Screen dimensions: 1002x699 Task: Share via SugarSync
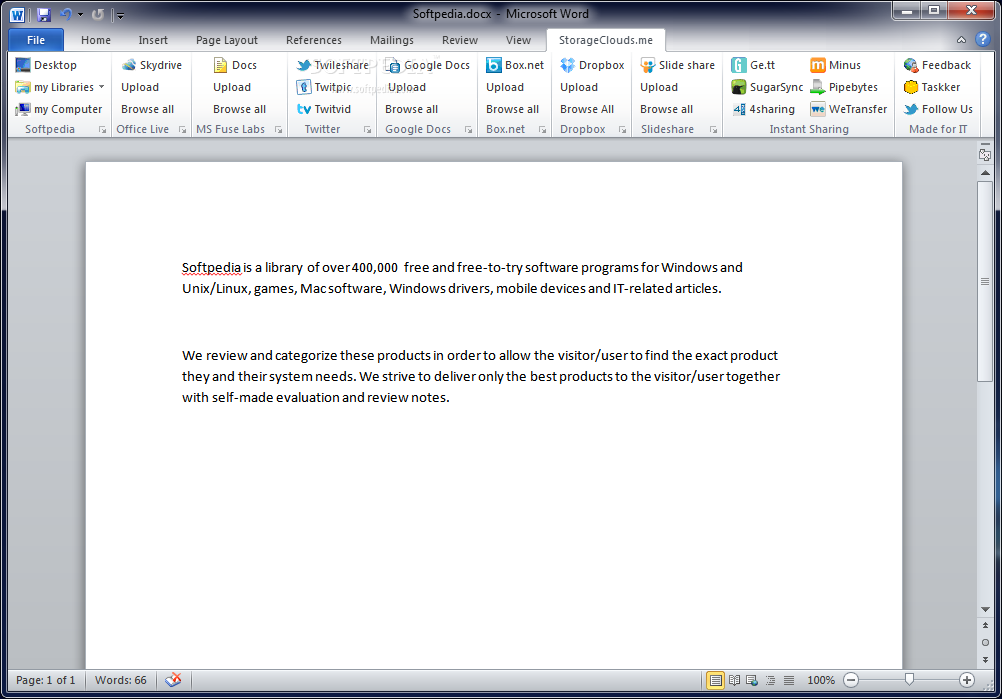coord(767,87)
